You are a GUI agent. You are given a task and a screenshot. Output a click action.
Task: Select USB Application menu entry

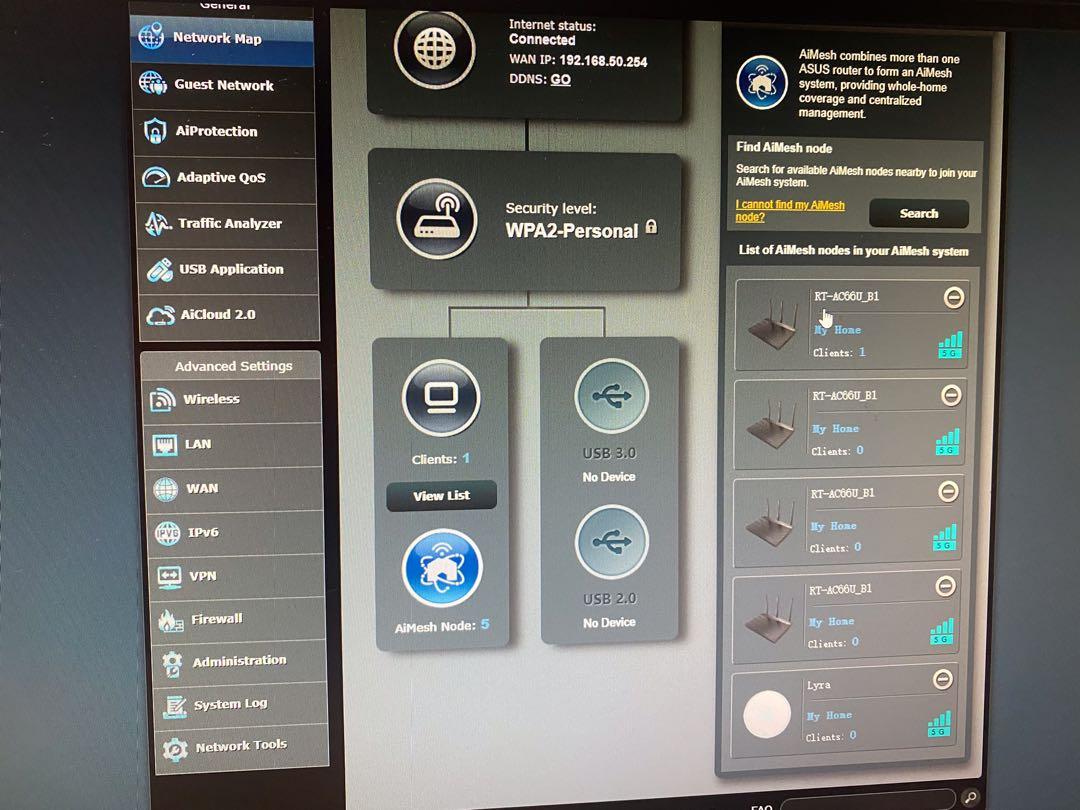coord(229,269)
